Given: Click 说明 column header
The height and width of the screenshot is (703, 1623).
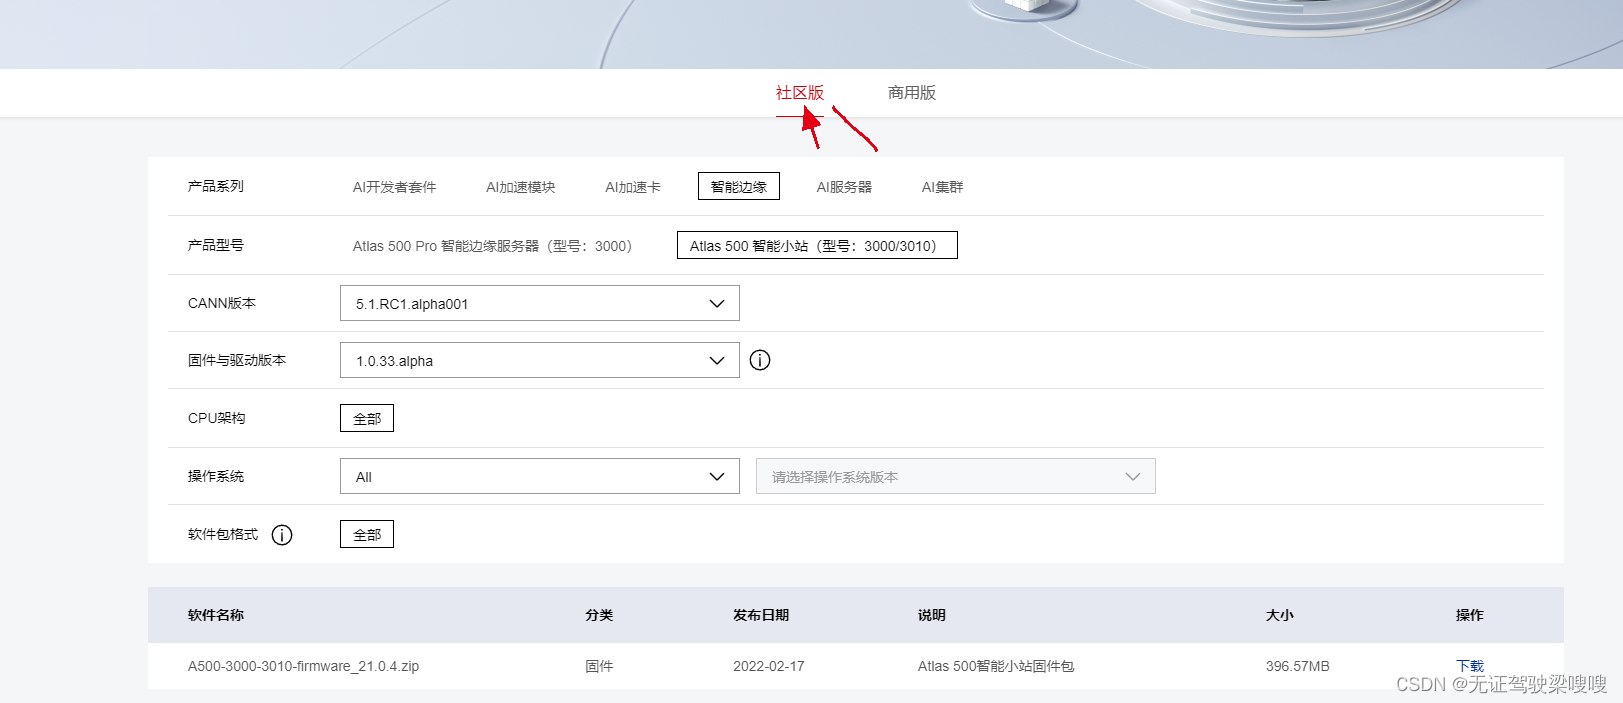Looking at the screenshot, I should (932, 615).
